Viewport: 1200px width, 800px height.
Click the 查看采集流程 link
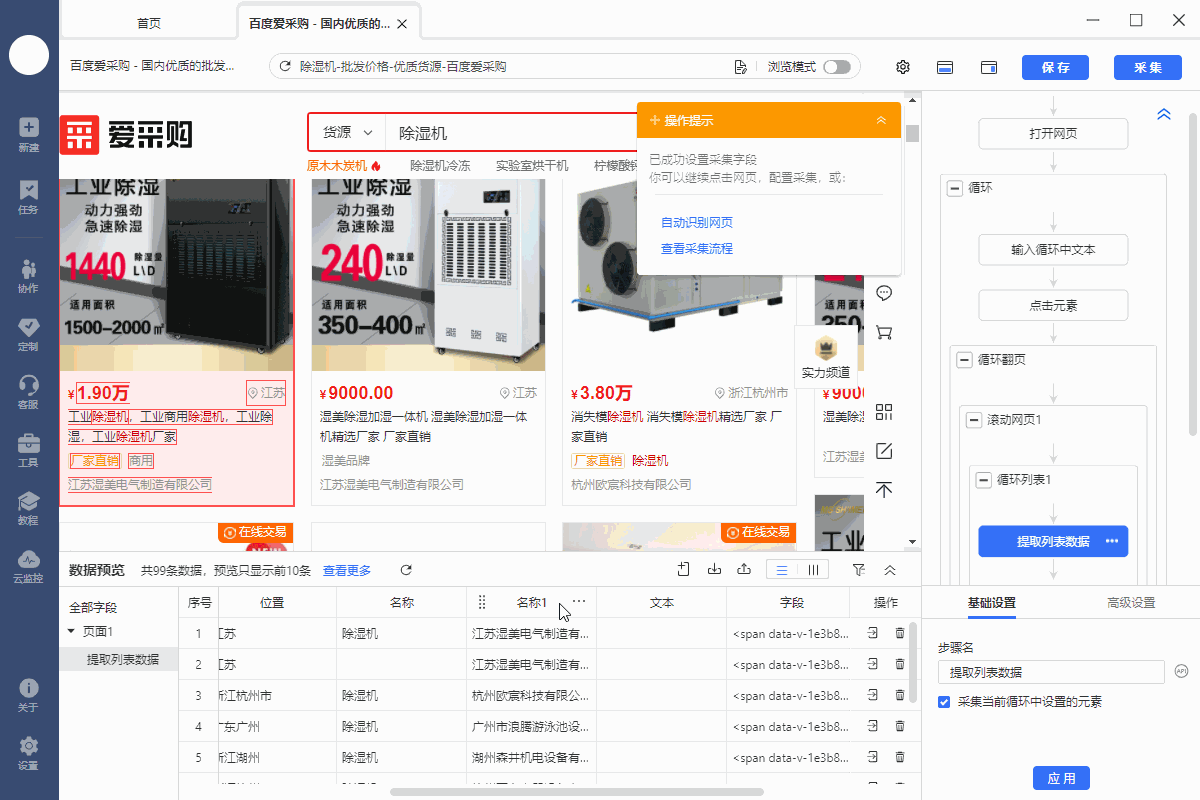point(697,248)
